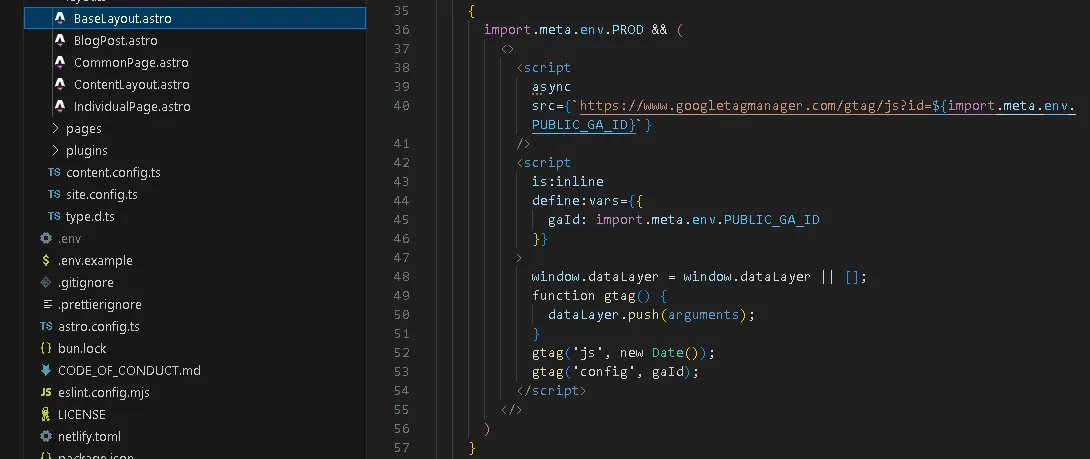Expand the plugins folder chevron
The width and height of the screenshot is (1090, 459).
click(x=55, y=151)
